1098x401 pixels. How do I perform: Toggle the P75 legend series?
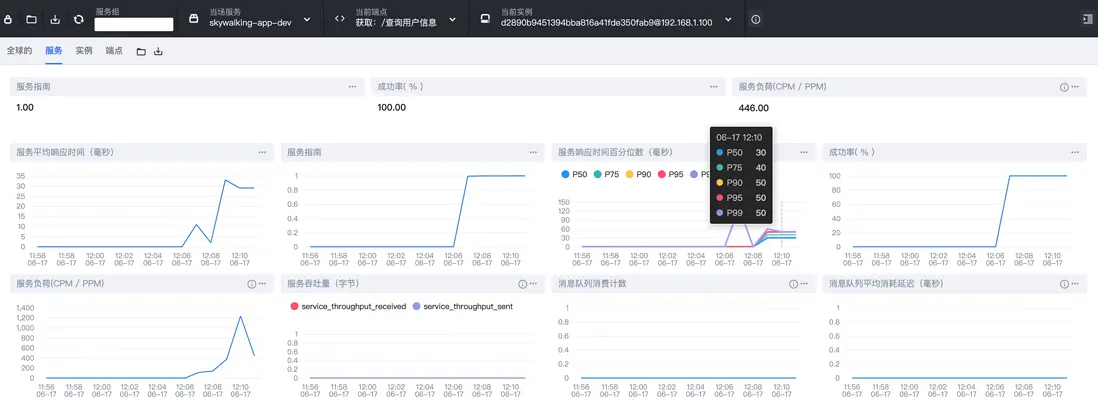606,174
